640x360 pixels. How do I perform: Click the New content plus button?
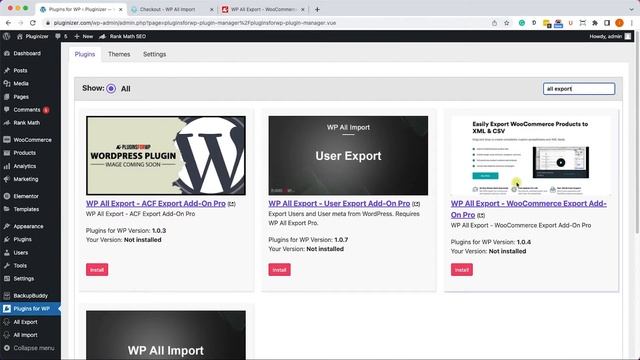84,36
